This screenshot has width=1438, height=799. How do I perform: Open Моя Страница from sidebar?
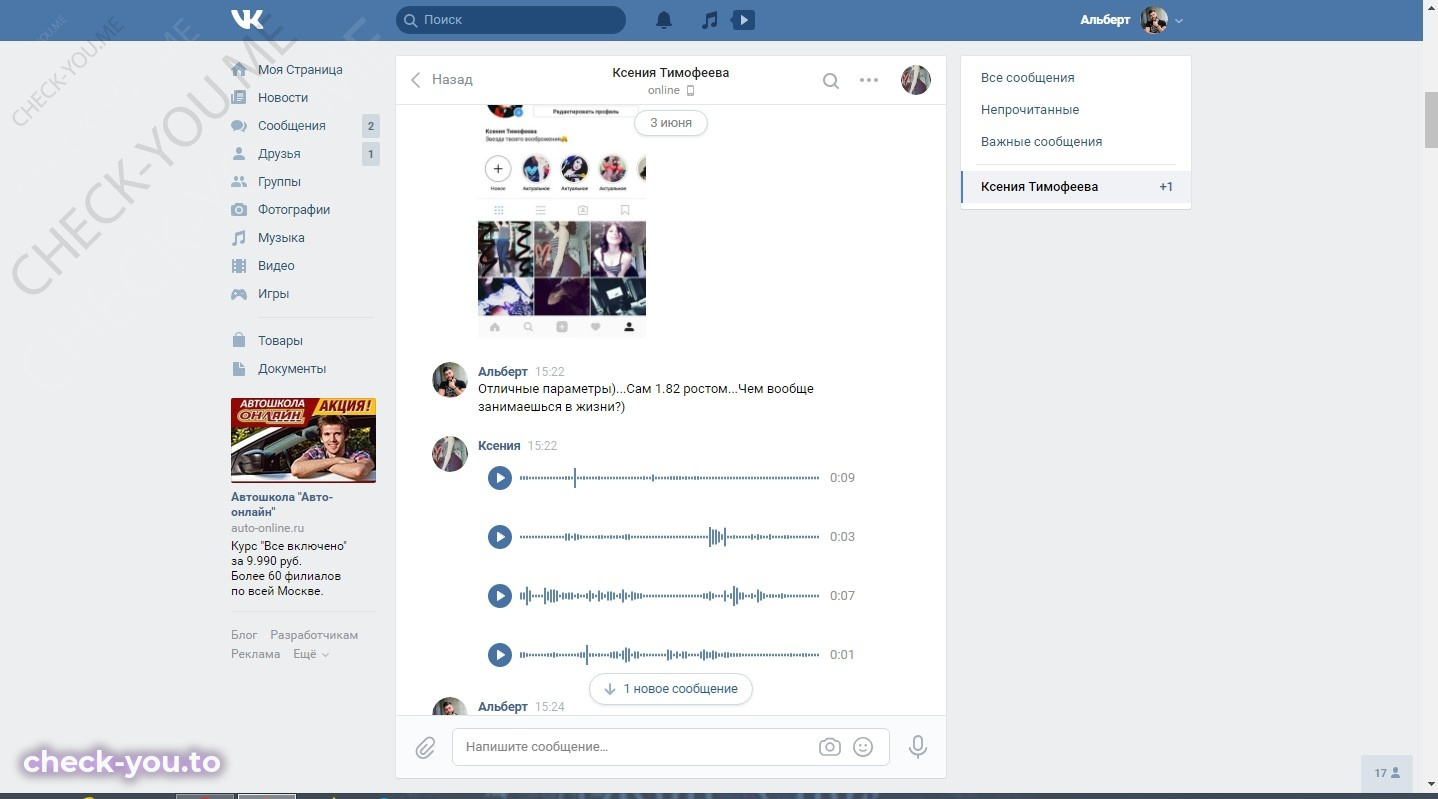tap(300, 70)
